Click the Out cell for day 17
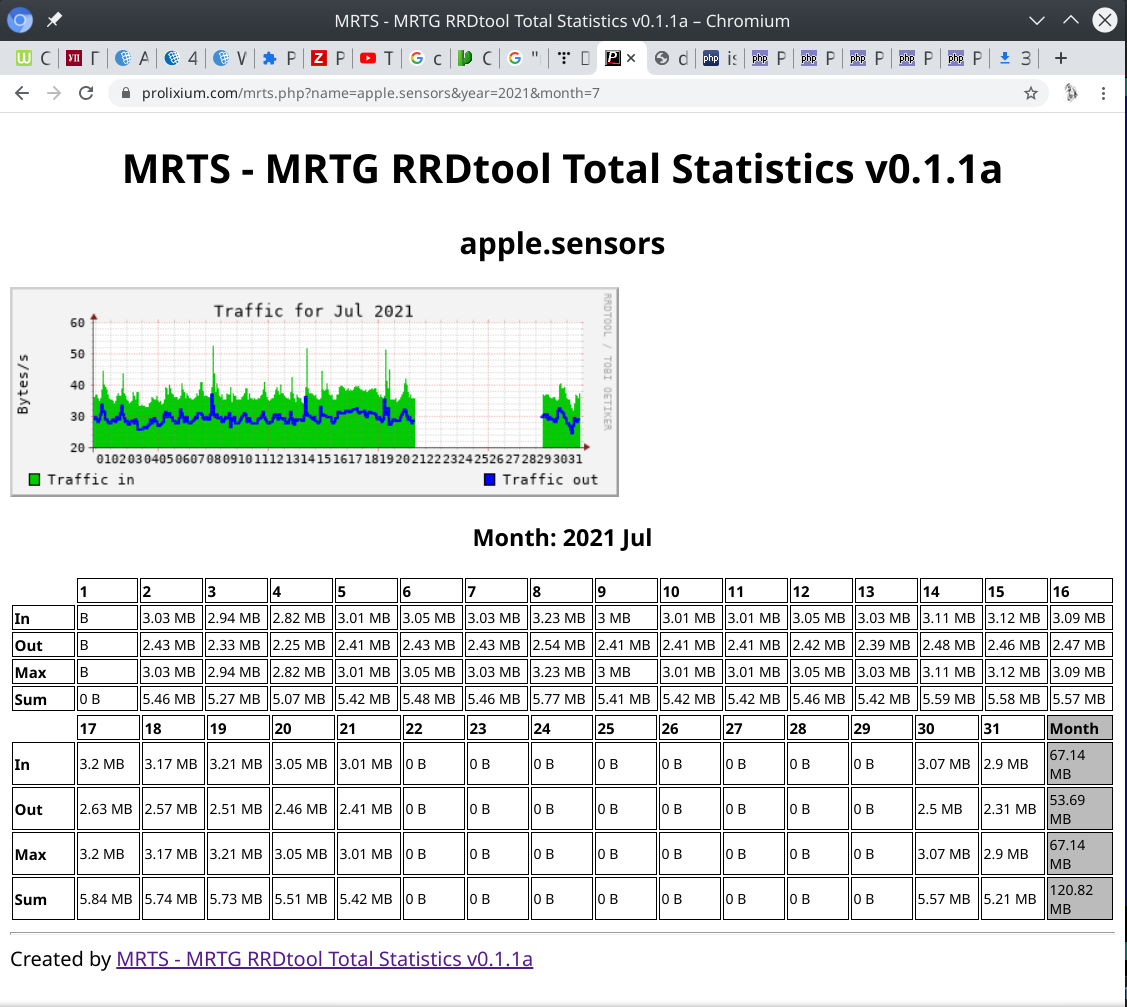Image resolution: width=1127 pixels, height=1007 pixels. tap(109, 809)
